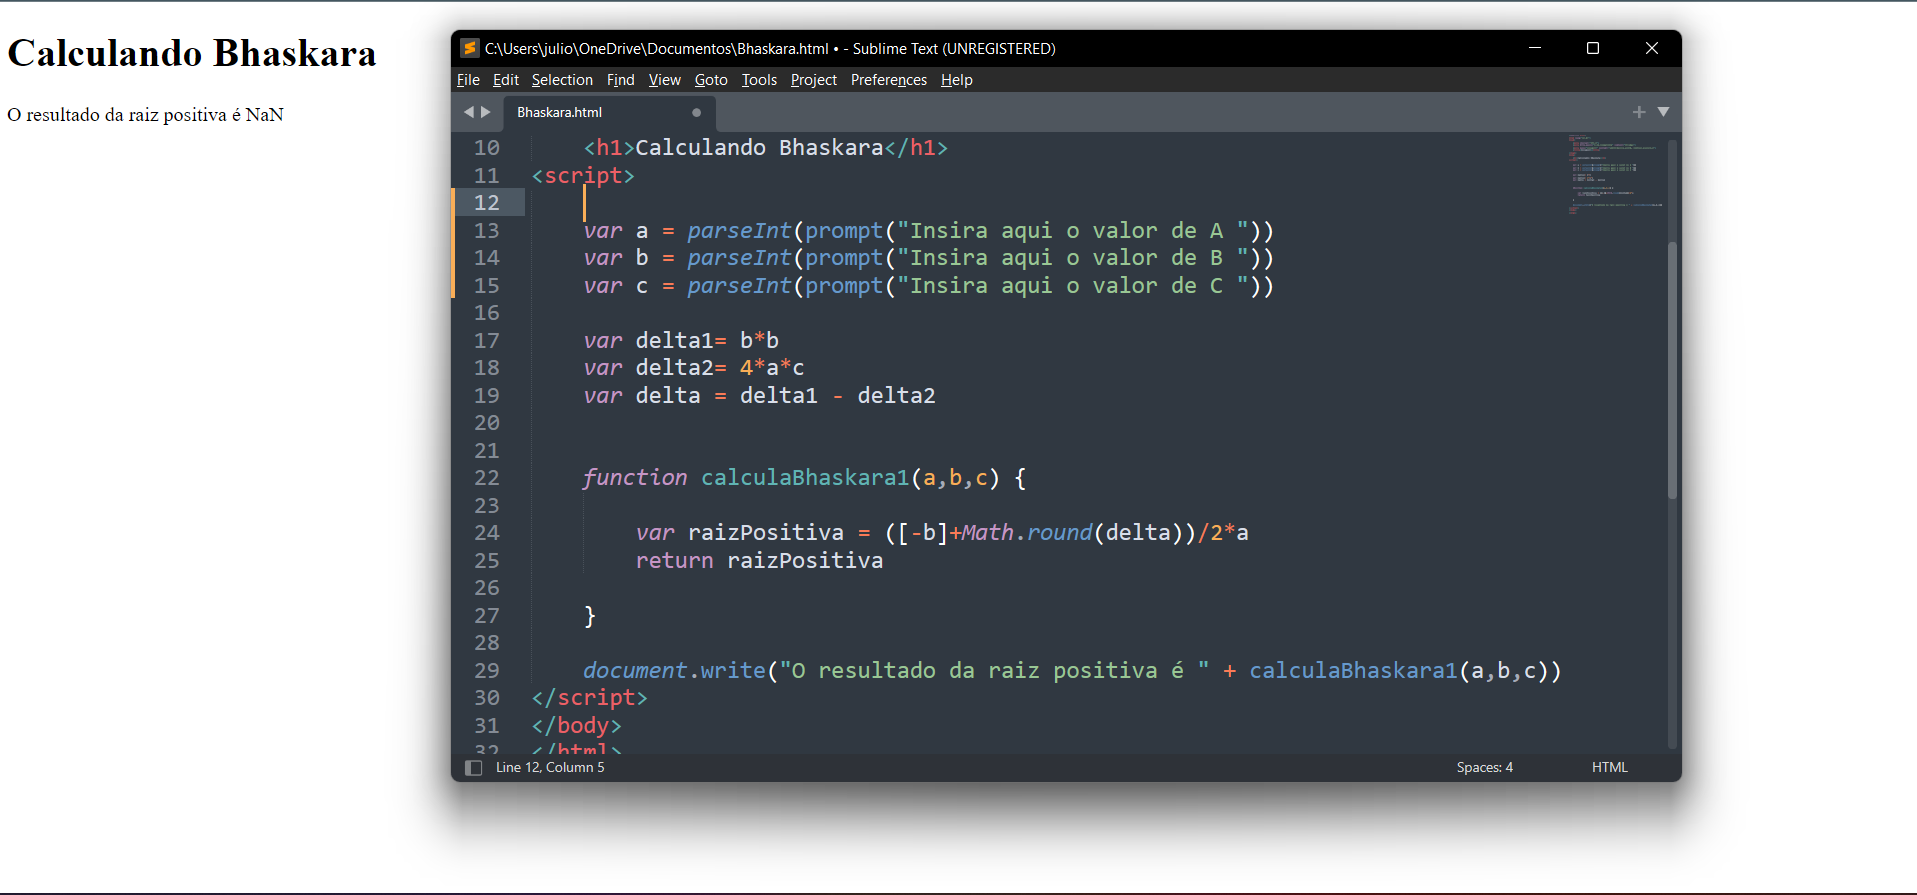Screen dimensions: 1917x895
Task: Click the 'var delta1= b*b' line
Action: (x=681, y=341)
